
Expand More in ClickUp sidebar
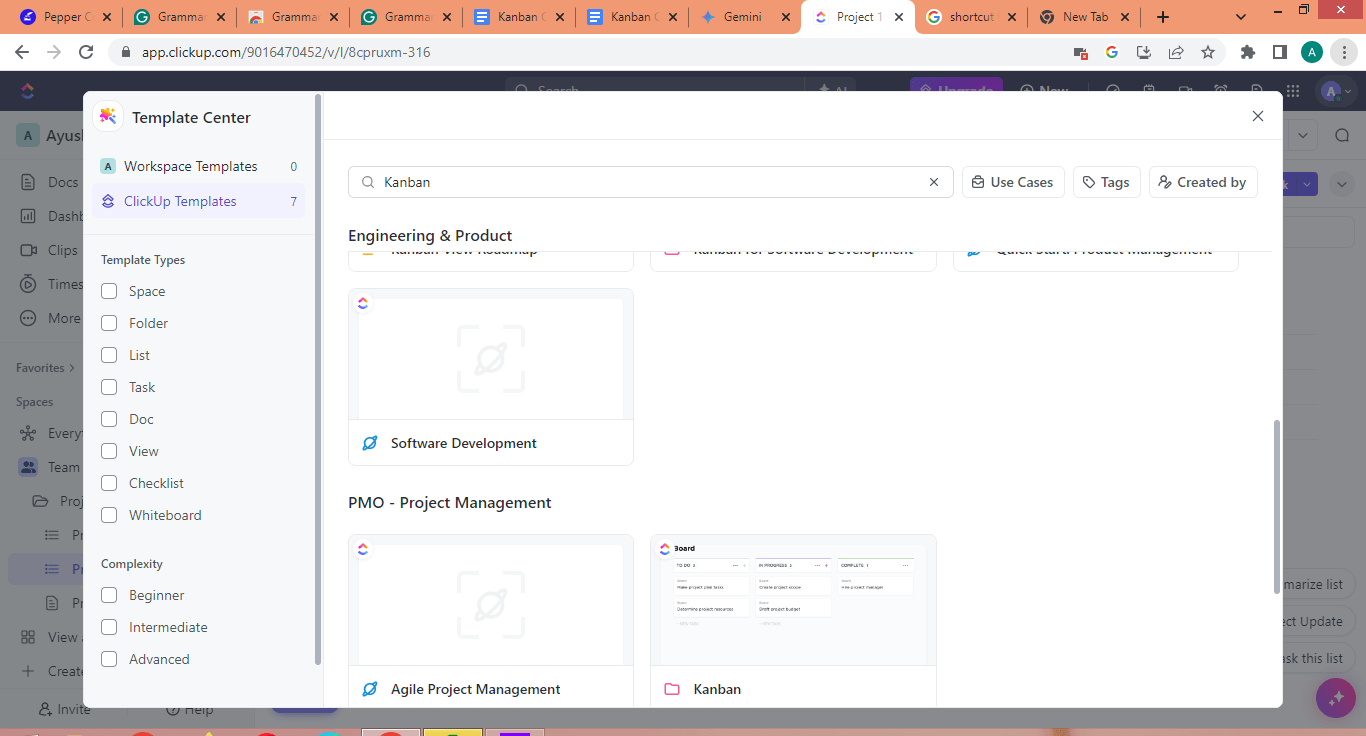click(51, 318)
